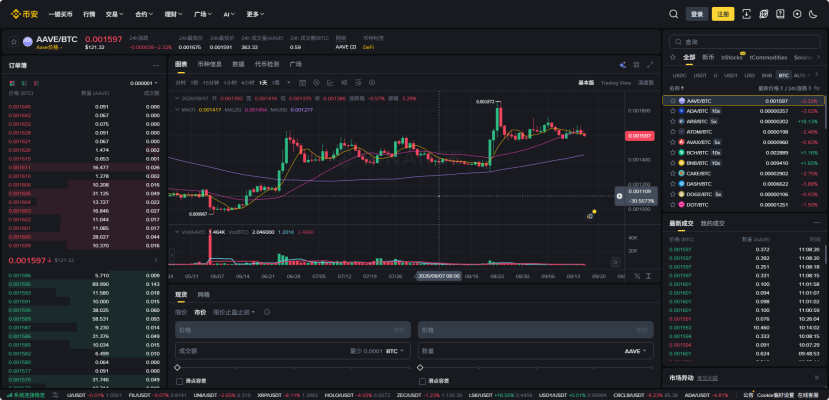Favorite DOGE/BTC via its row star

click(x=673, y=194)
